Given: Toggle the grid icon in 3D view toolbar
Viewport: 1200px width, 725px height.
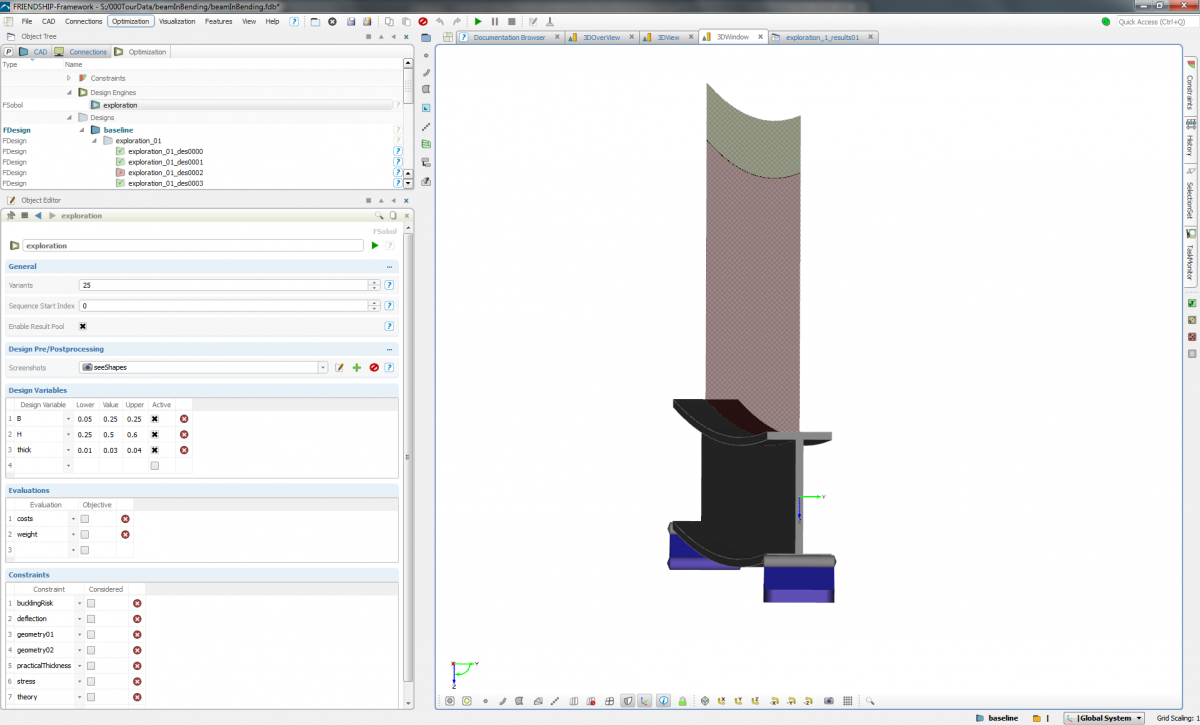Looking at the screenshot, I should (847, 701).
